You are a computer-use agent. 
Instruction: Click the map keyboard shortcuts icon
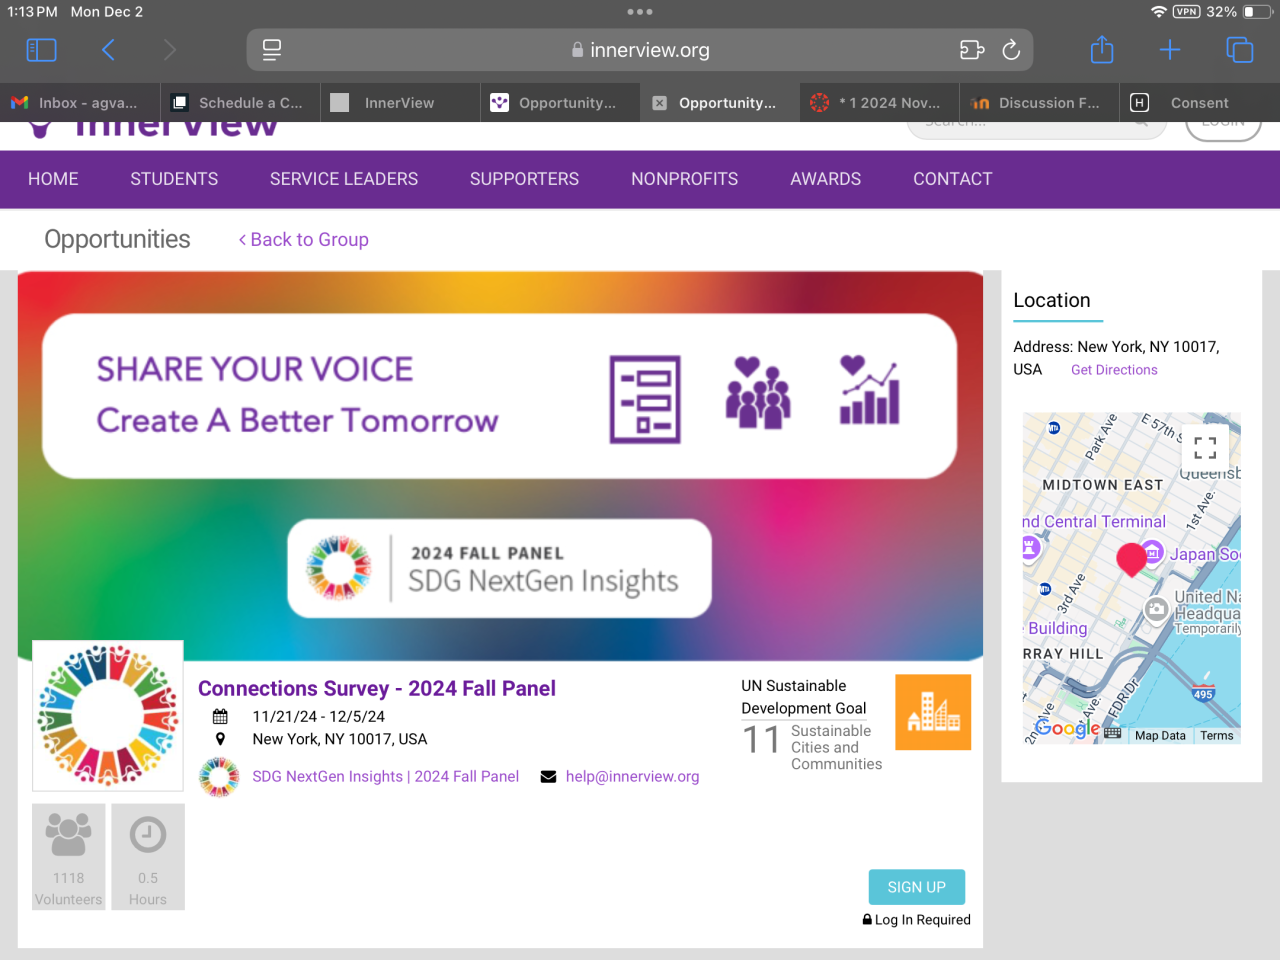(1113, 733)
